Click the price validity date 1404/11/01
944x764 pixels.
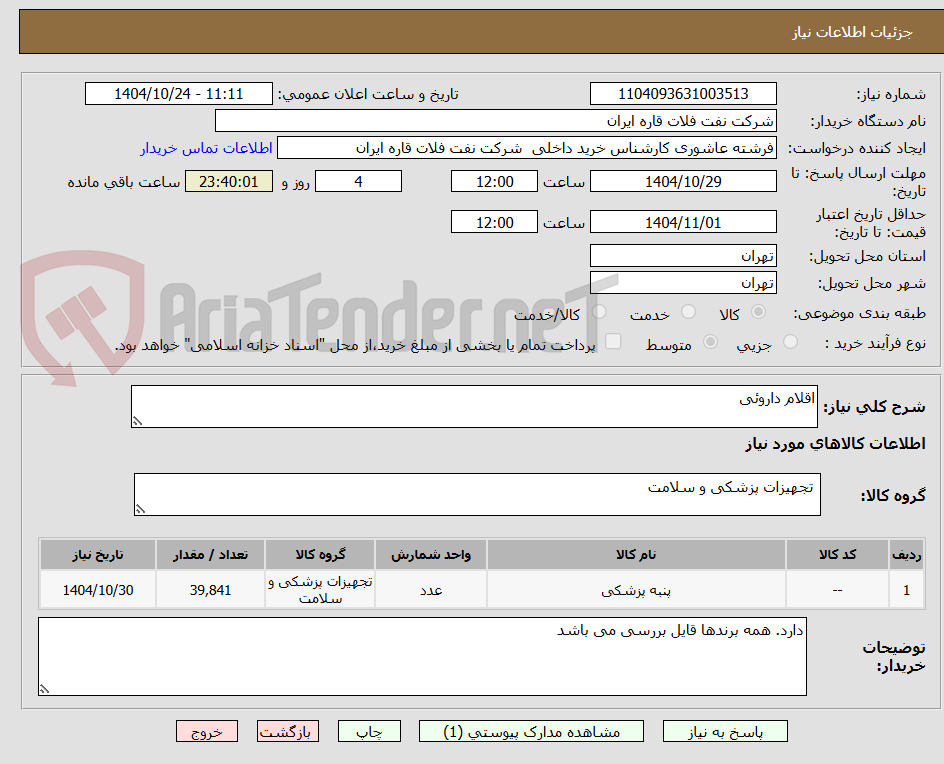coord(683,222)
